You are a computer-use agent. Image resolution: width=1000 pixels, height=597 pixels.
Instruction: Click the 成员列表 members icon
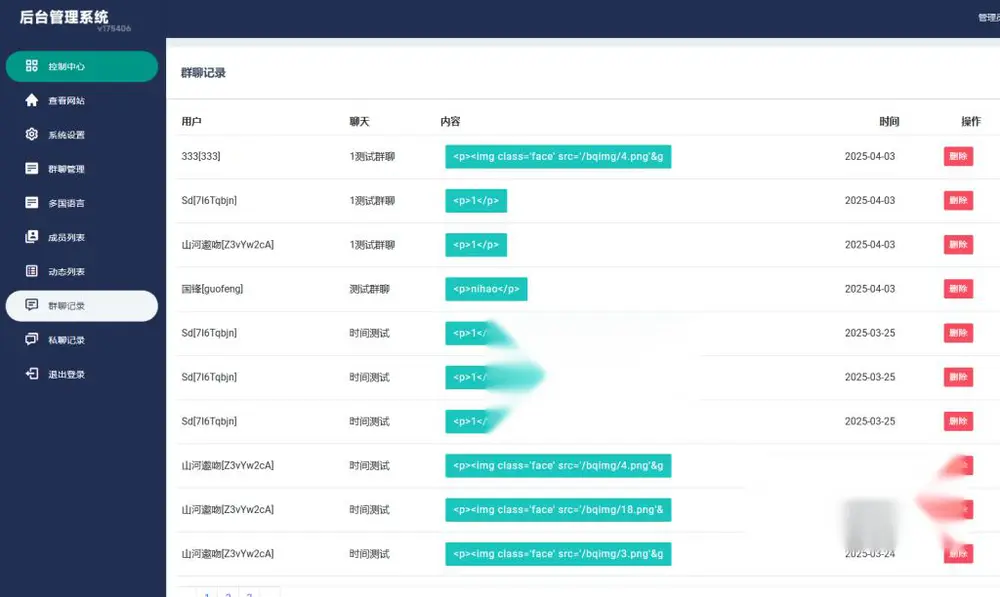(31, 237)
